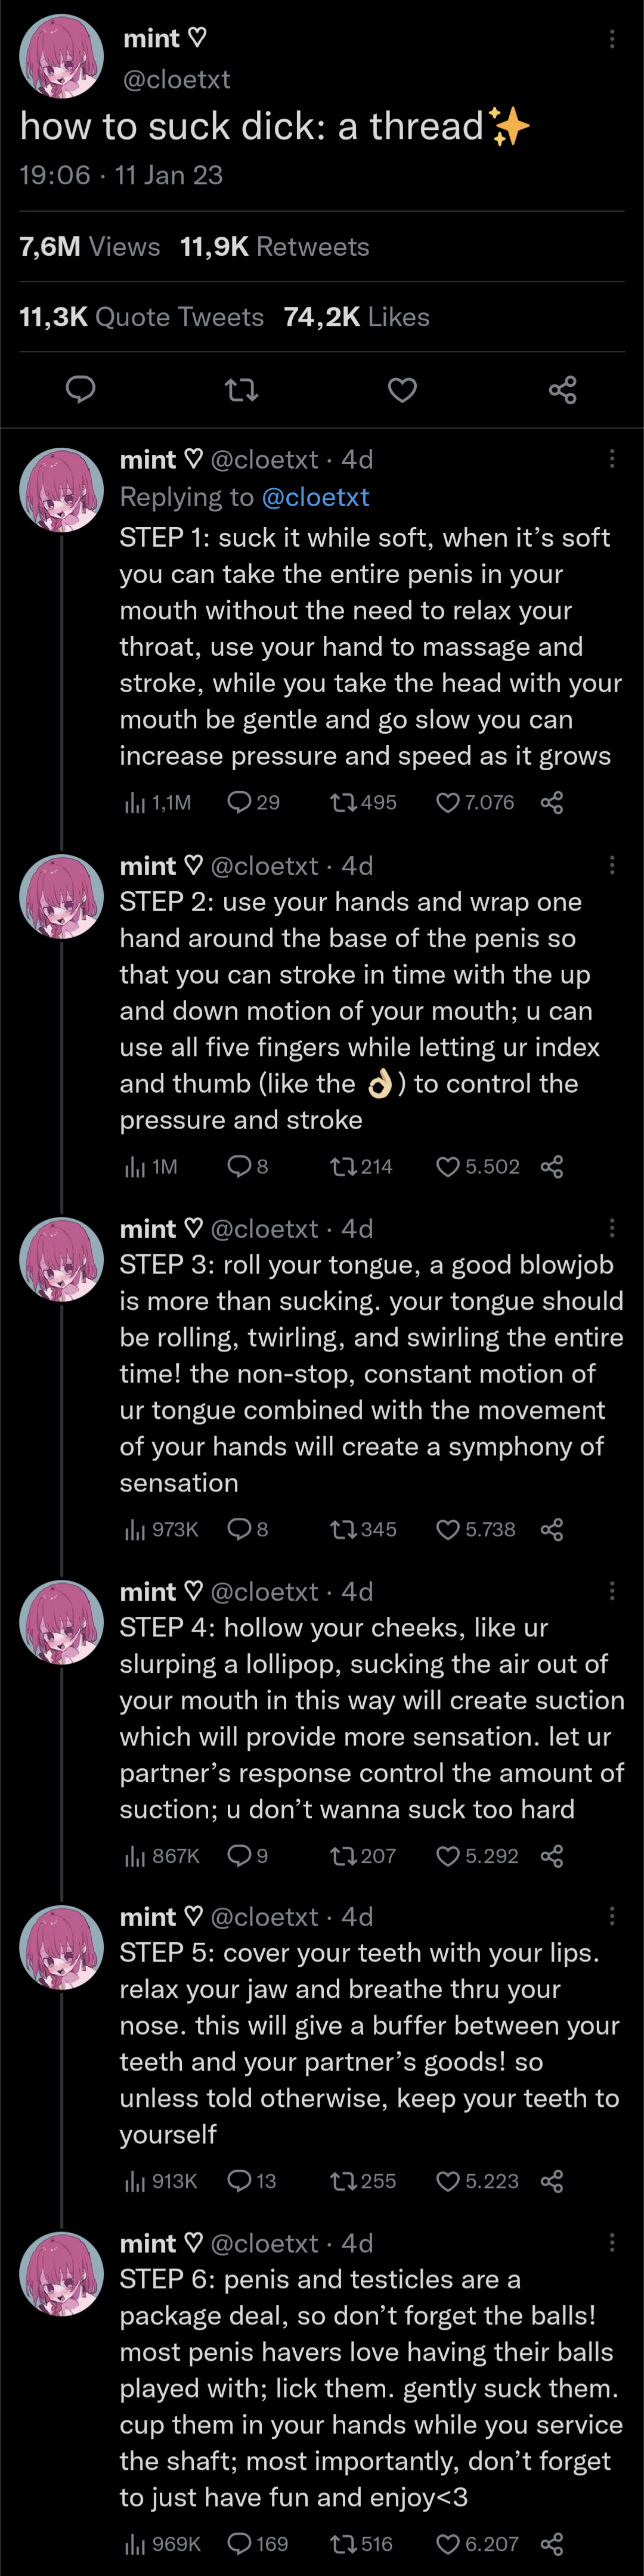Open the profile avatar on the STEP 3 tweet
This screenshot has height=2576, width=644.
61,1259
